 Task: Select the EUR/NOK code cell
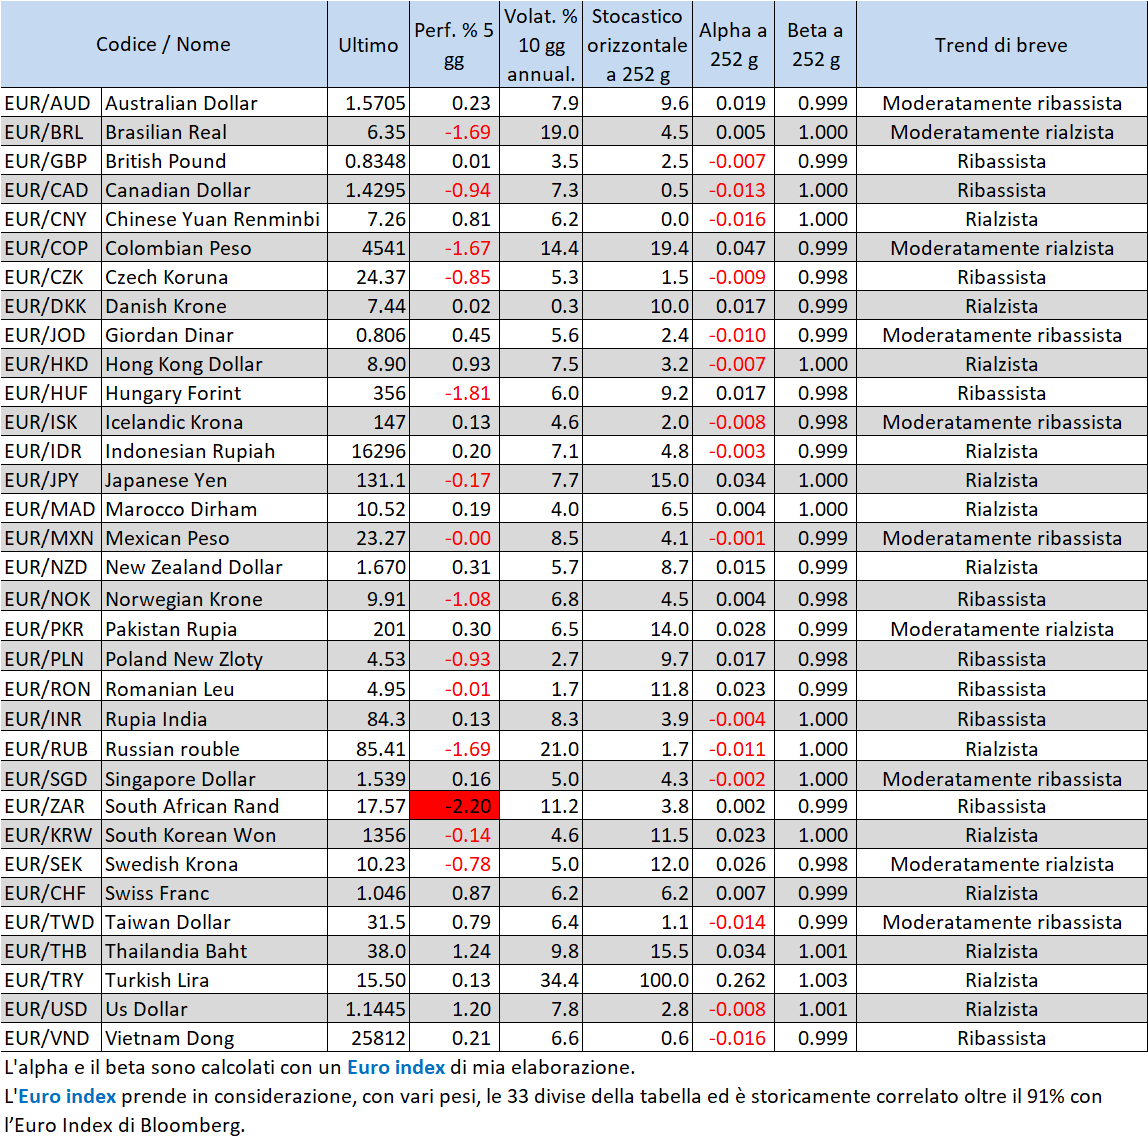click(x=51, y=598)
